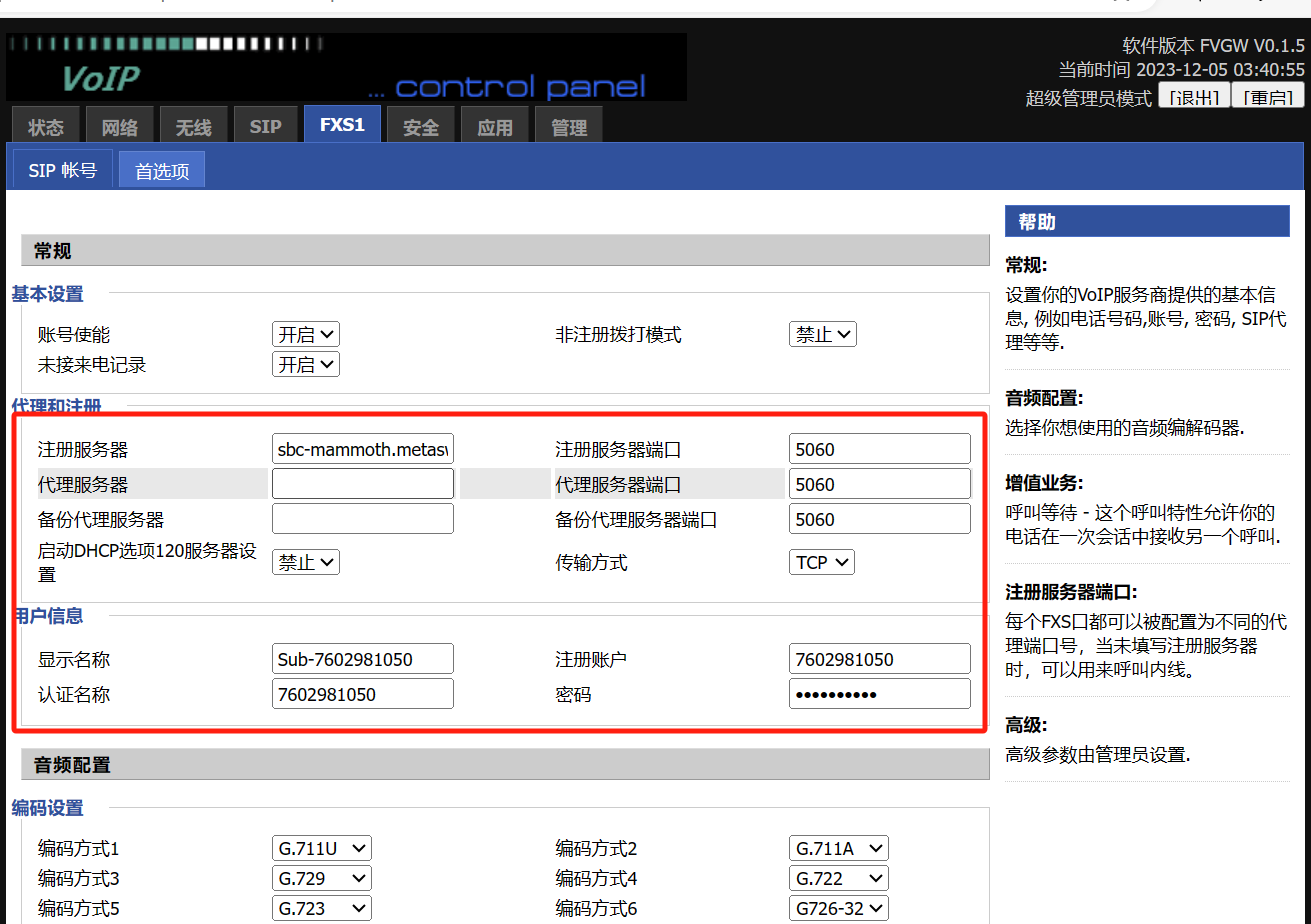Open the 启动DHCP选项120 dropdown

tap(305, 562)
